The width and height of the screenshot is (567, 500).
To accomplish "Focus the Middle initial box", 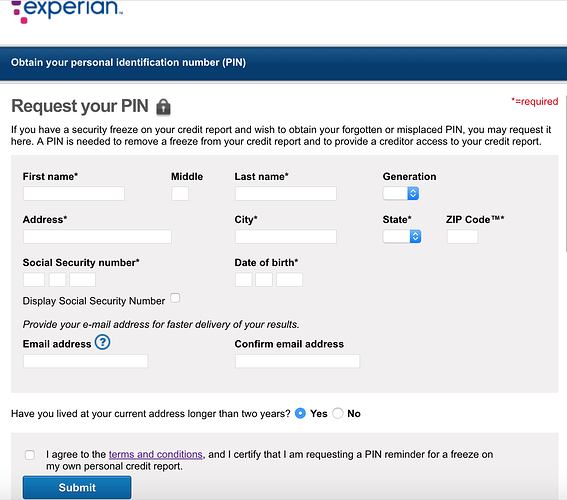I will pos(180,193).
